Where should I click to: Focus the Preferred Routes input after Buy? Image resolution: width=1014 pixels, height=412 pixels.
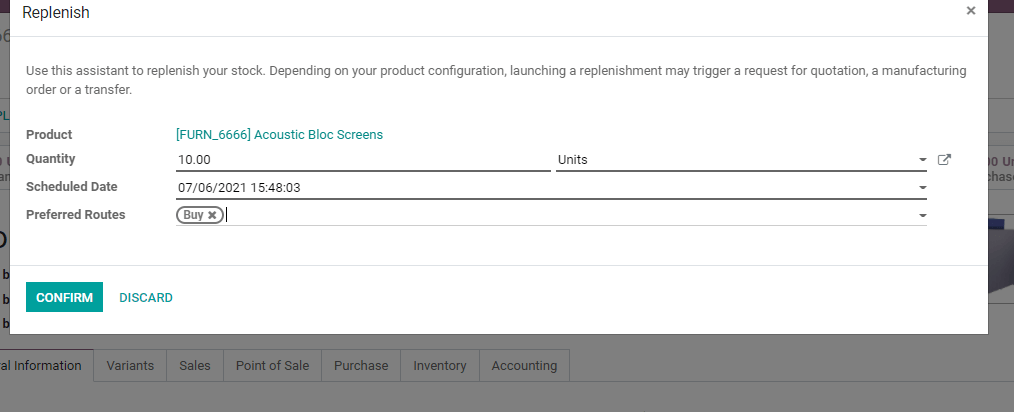pos(570,215)
